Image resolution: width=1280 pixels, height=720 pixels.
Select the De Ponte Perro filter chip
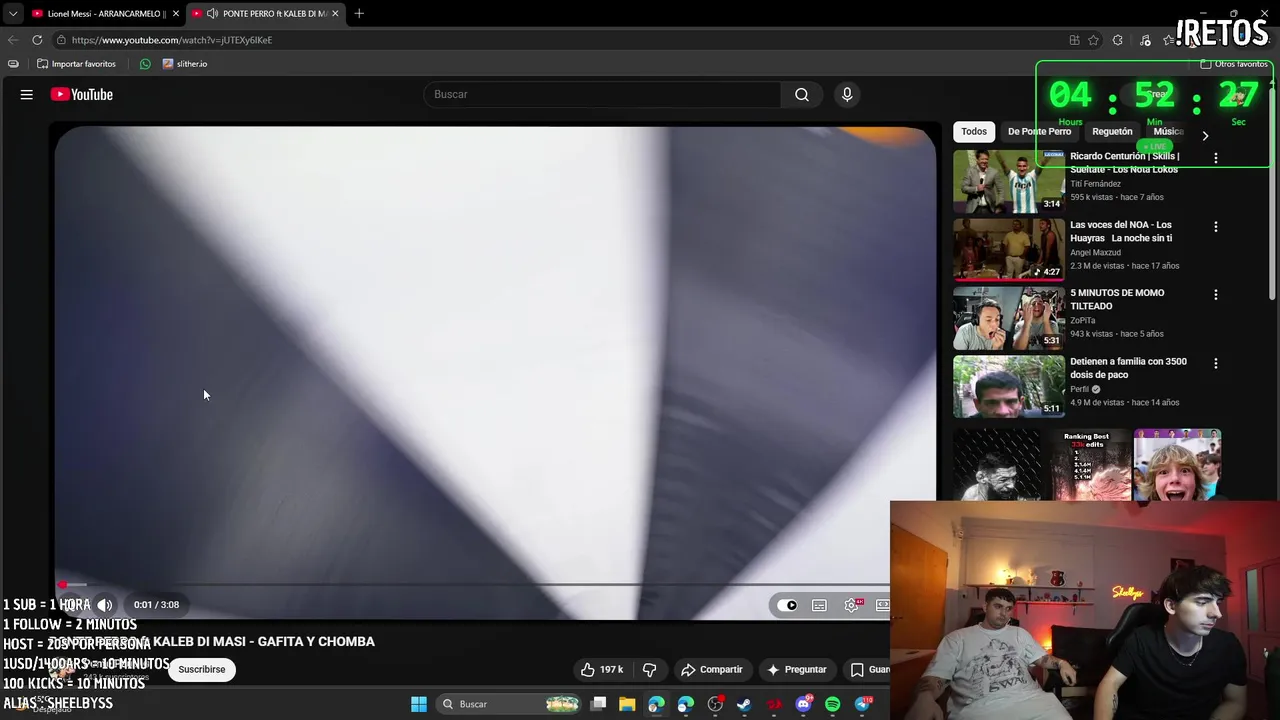[x=1039, y=131]
